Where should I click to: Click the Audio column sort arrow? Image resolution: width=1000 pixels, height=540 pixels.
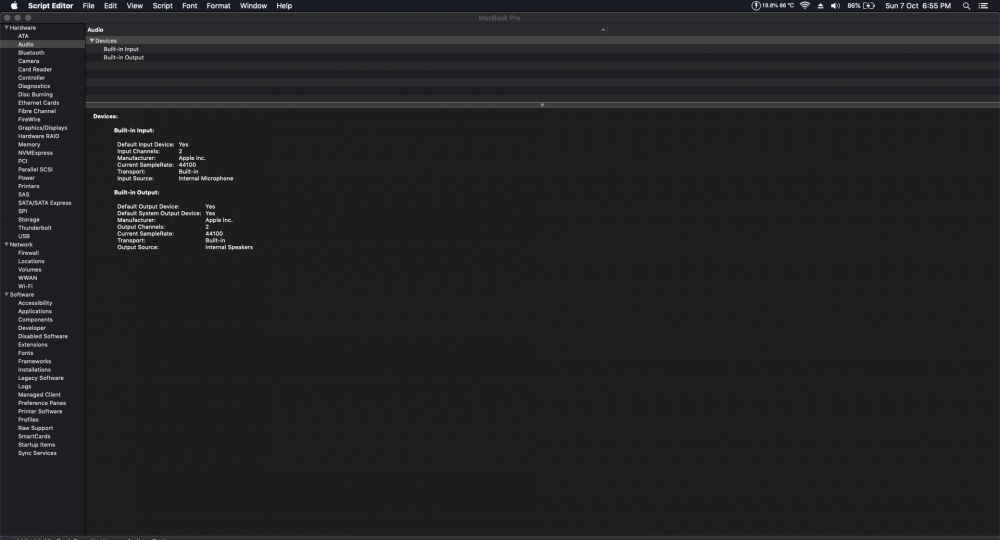(x=603, y=29)
